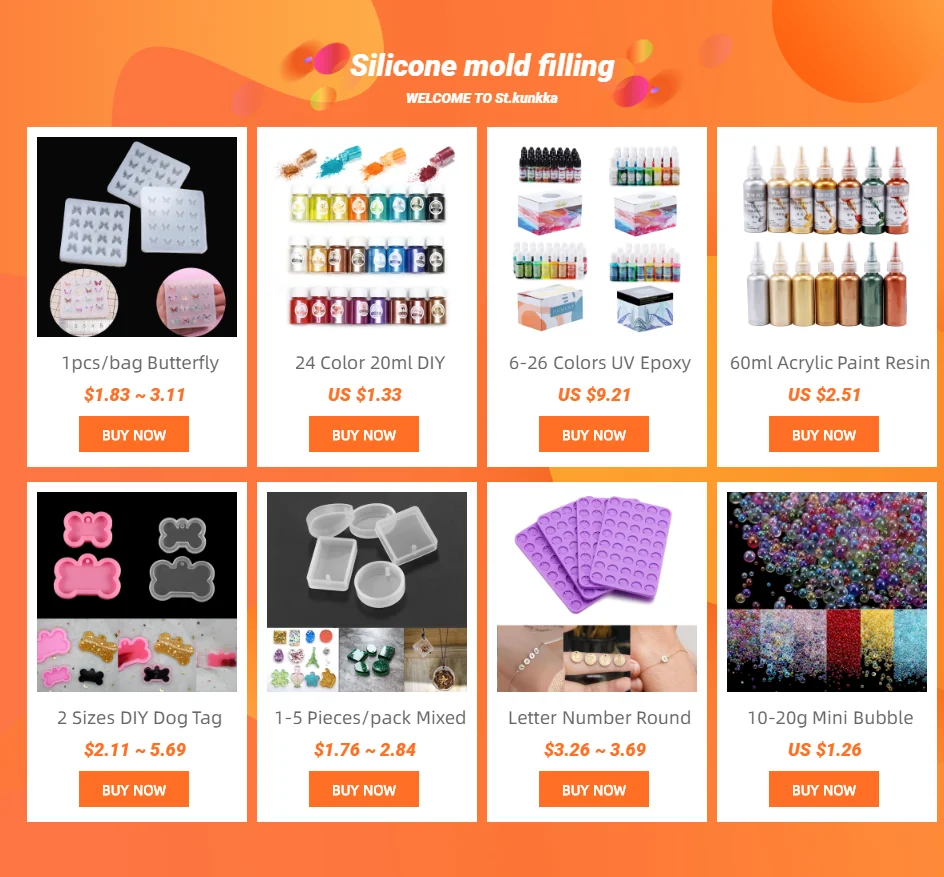Open the Butterfly silicone mold product image

click(x=137, y=237)
